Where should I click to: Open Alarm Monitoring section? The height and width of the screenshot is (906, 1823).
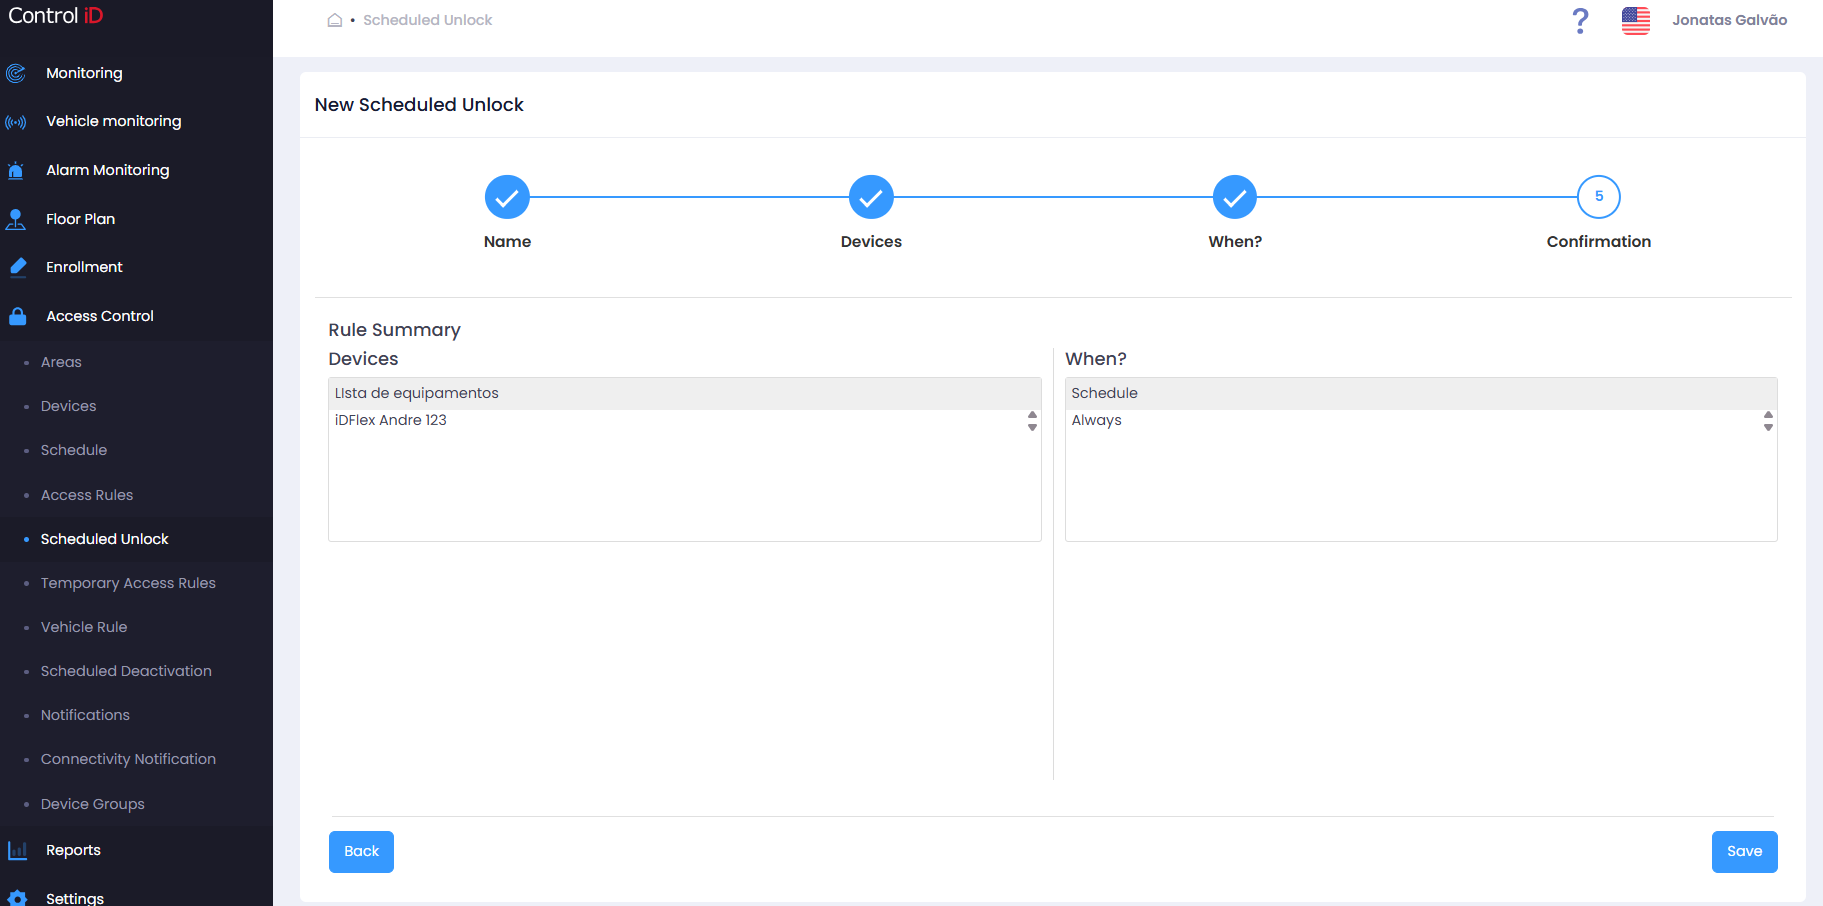tap(107, 170)
